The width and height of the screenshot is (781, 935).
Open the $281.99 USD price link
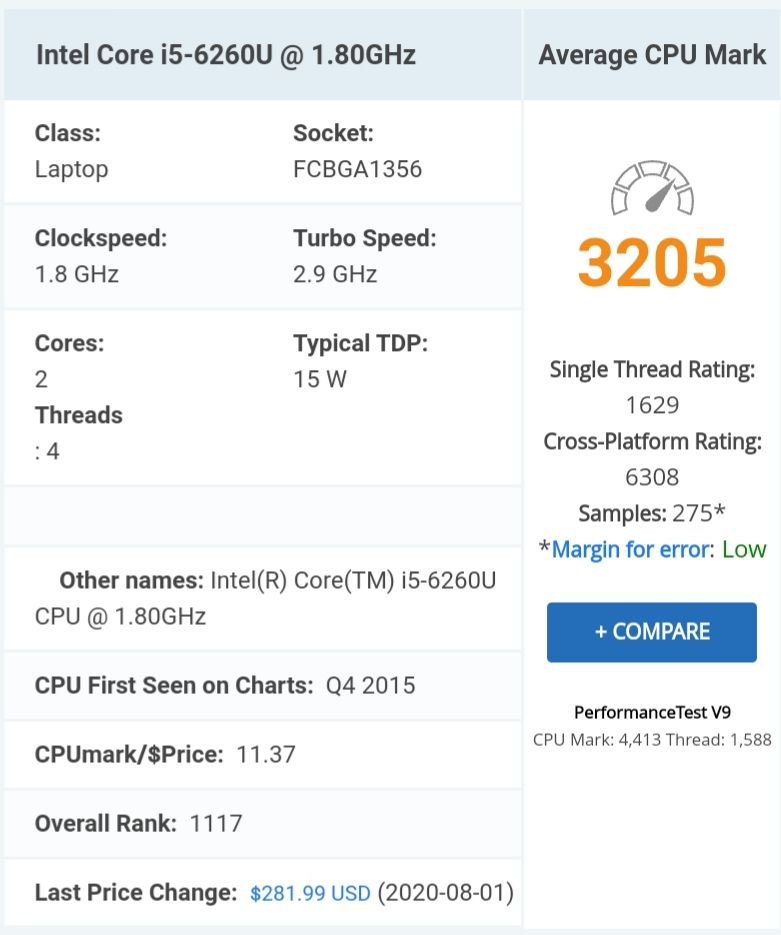310,893
